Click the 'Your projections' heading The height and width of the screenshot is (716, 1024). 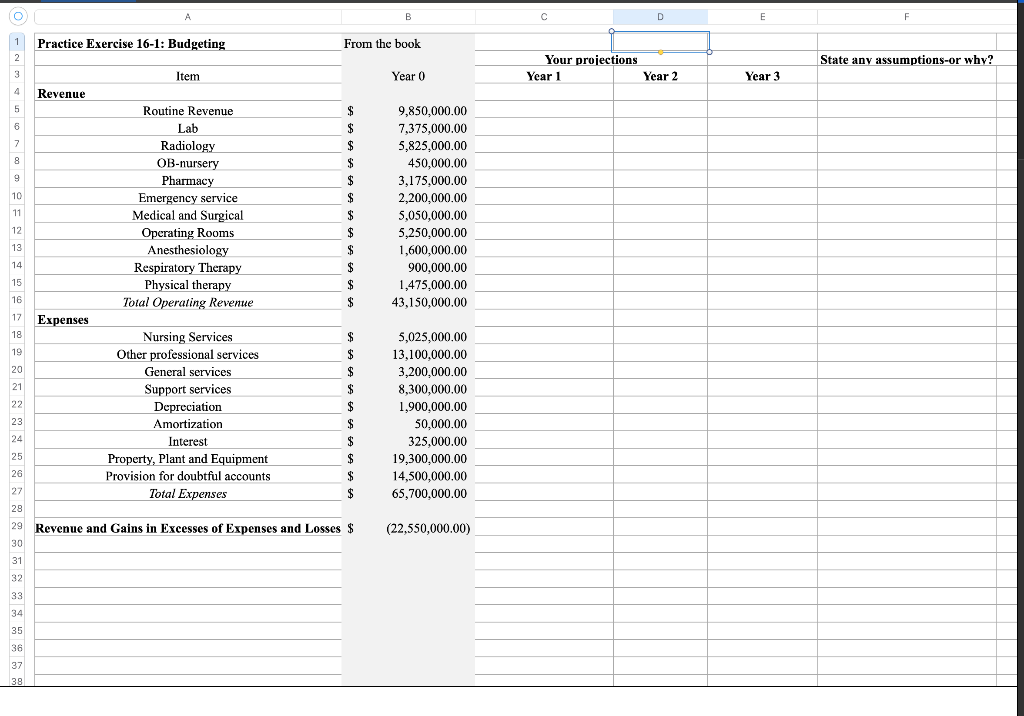click(x=591, y=59)
